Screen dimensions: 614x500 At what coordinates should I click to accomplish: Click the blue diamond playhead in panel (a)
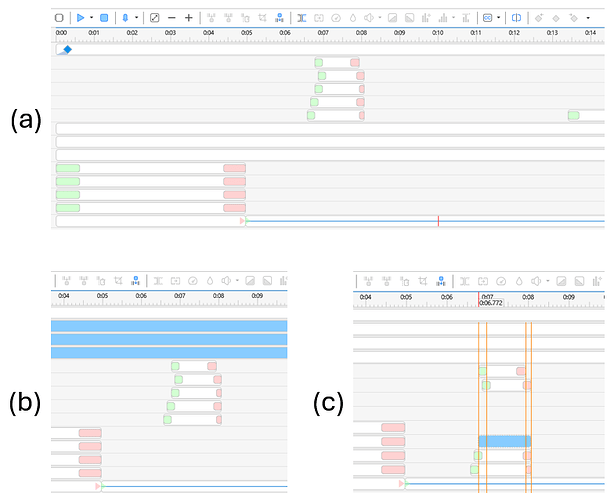[66, 49]
